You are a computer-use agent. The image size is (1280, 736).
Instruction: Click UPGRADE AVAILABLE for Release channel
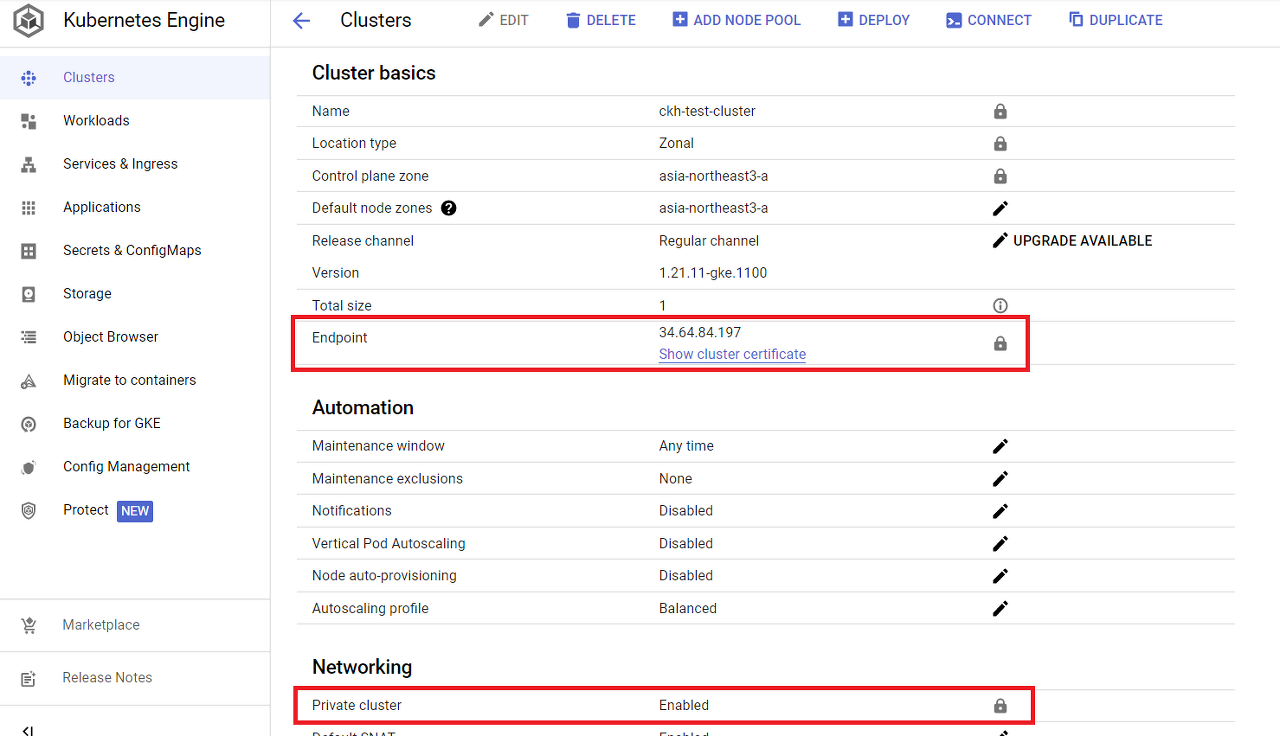[x=1072, y=241]
